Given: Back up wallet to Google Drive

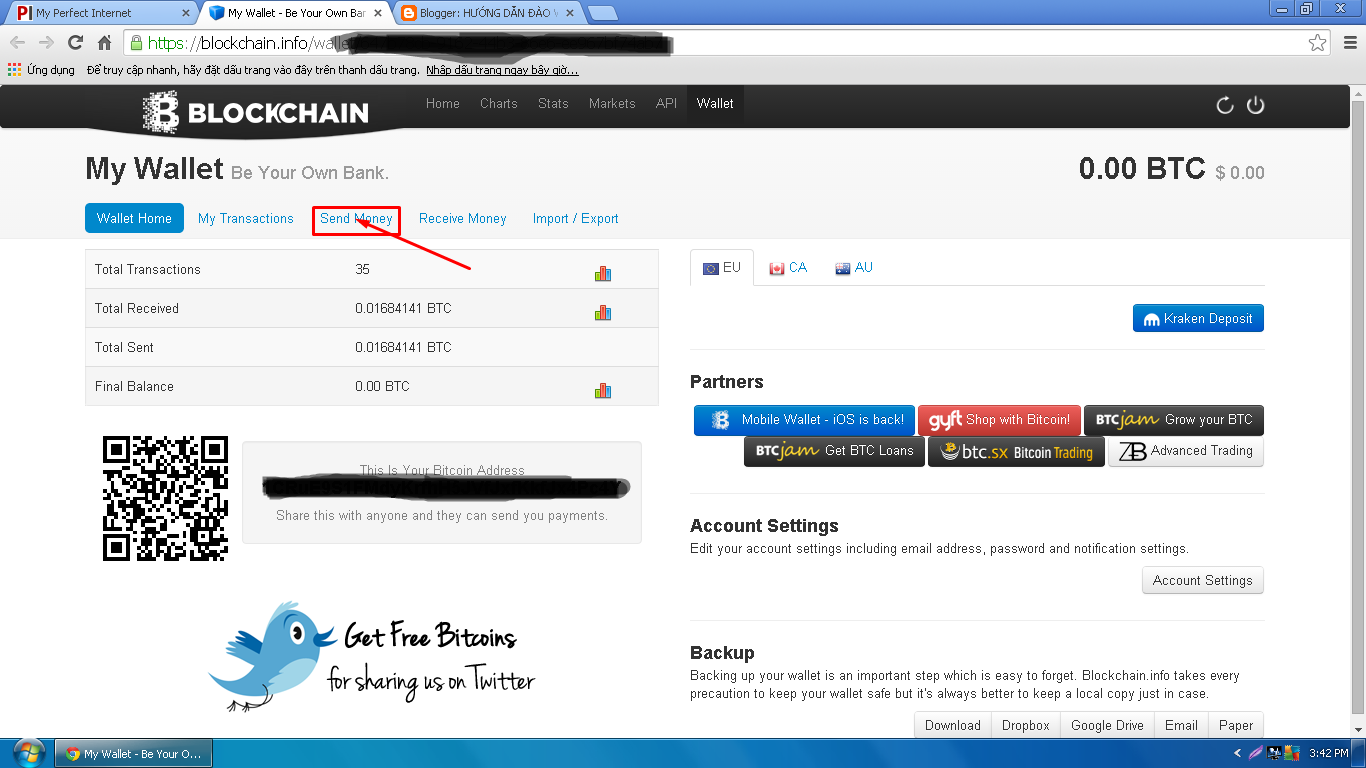Looking at the screenshot, I should pos(1108,725).
